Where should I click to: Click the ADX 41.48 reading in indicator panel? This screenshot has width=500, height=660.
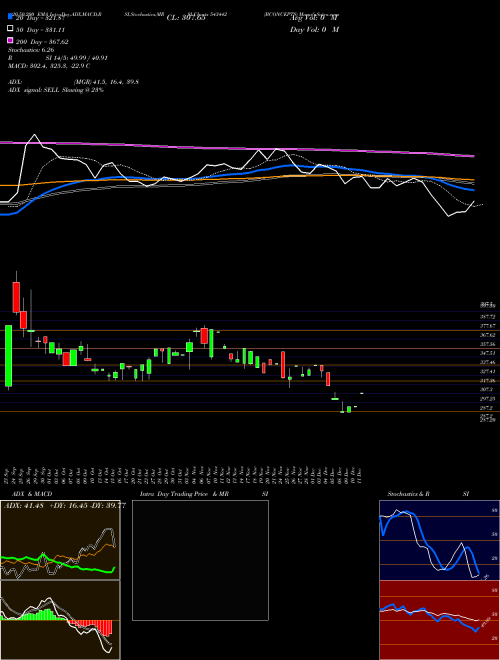(24, 506)
